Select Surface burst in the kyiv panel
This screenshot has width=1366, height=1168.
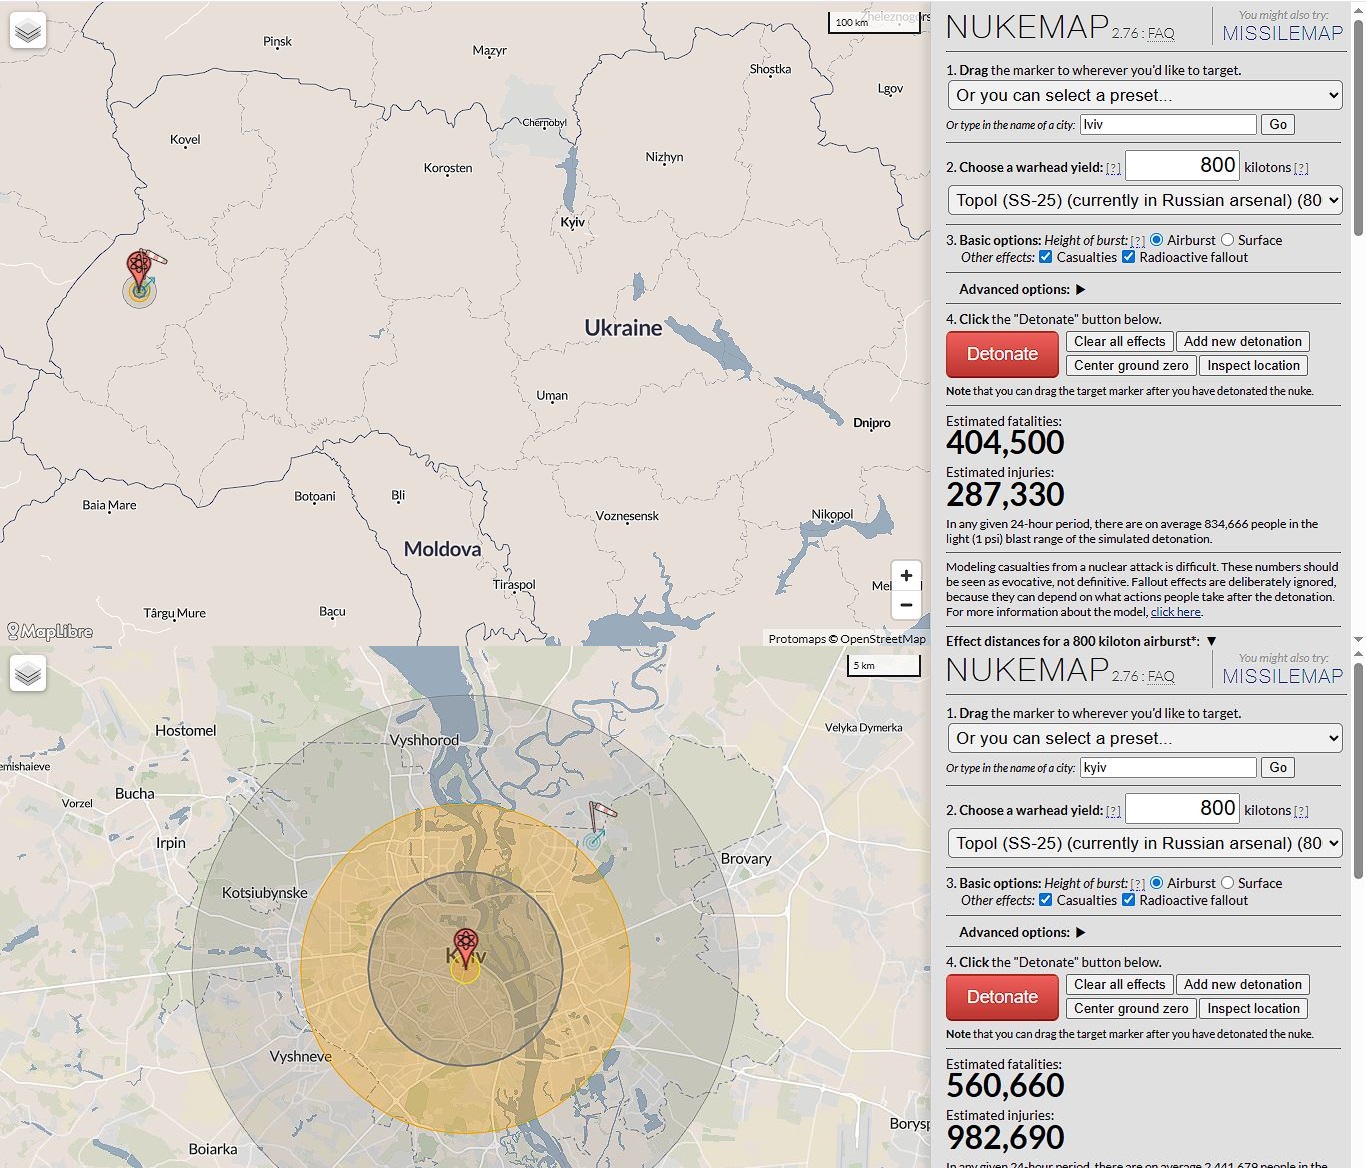(x=1228, y=883)
